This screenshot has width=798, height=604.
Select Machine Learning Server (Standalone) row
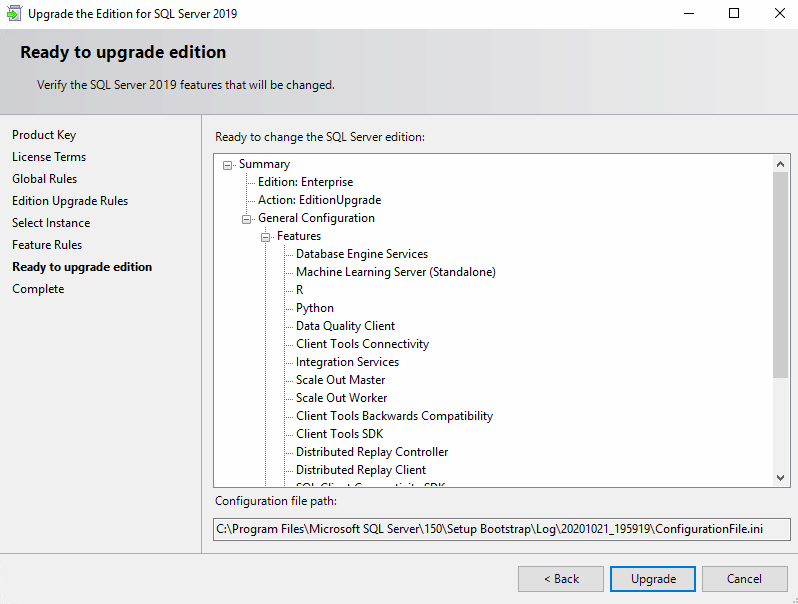(x=396, y=272)
